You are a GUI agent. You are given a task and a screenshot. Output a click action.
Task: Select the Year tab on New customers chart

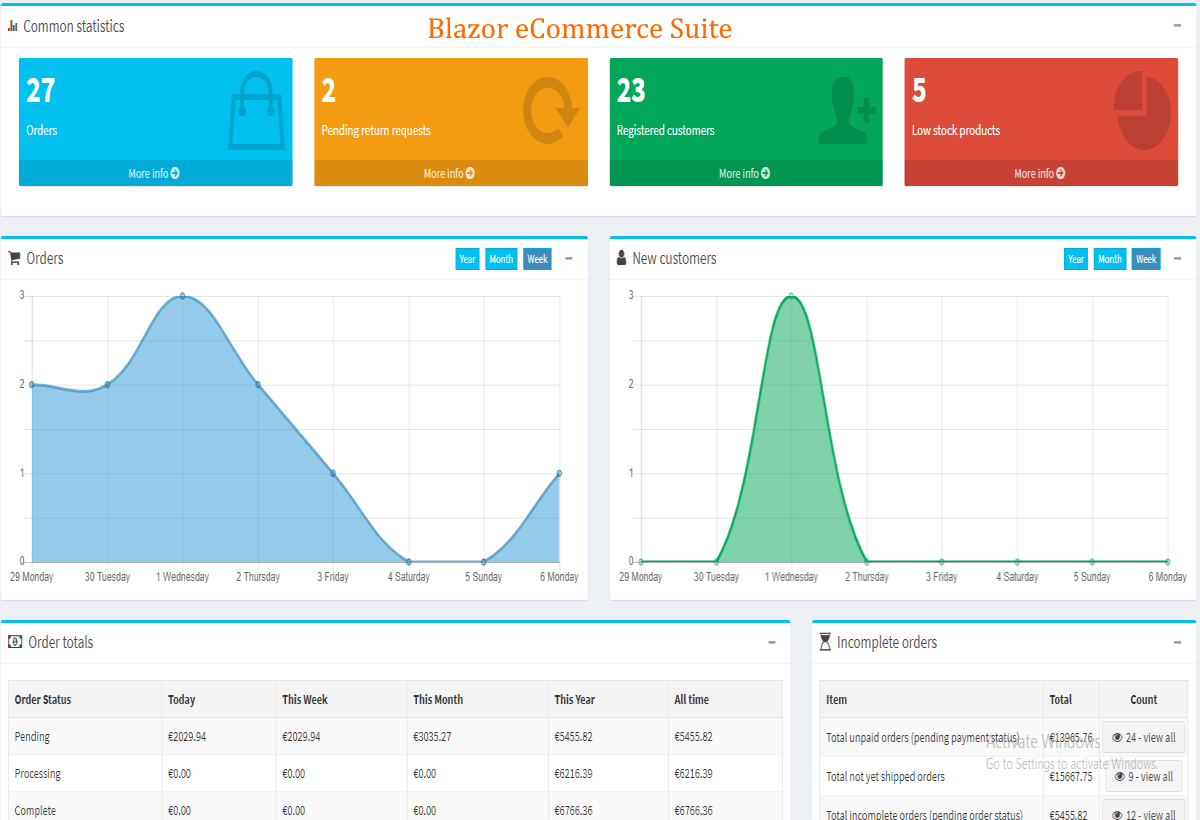(1075, 258)
